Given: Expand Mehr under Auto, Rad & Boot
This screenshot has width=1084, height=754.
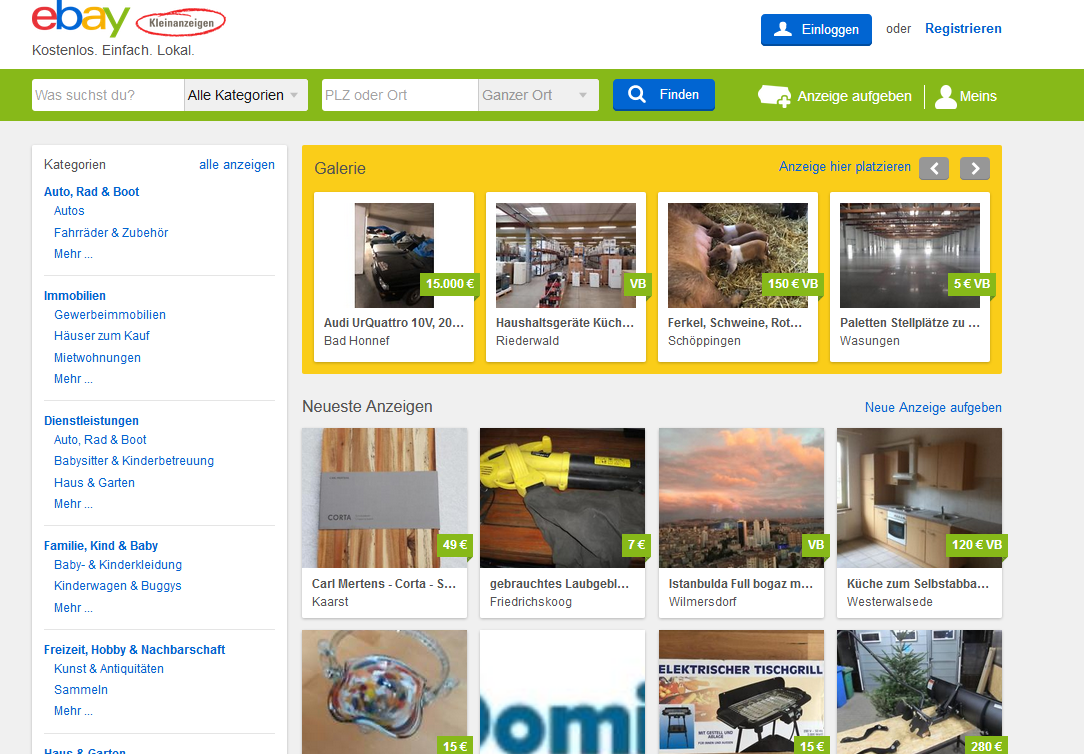Looking at the screenshot, I should [x=73, y=254].
